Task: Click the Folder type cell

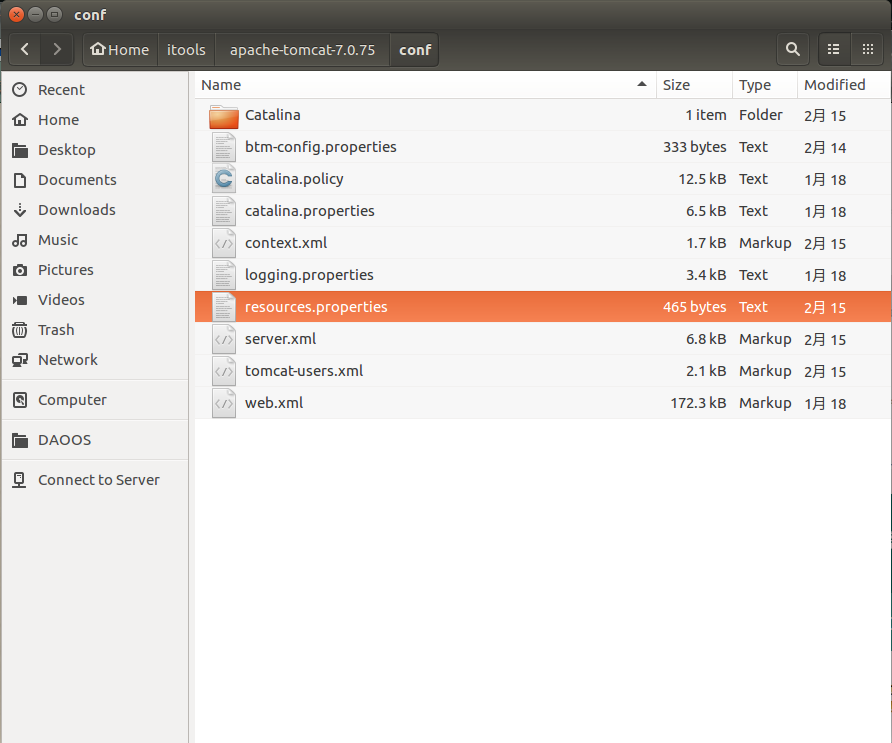Action: click(761, 115)
